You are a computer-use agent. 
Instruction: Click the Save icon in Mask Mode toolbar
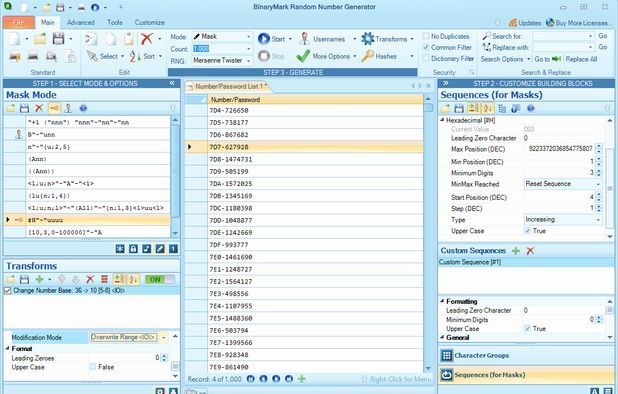24,108
